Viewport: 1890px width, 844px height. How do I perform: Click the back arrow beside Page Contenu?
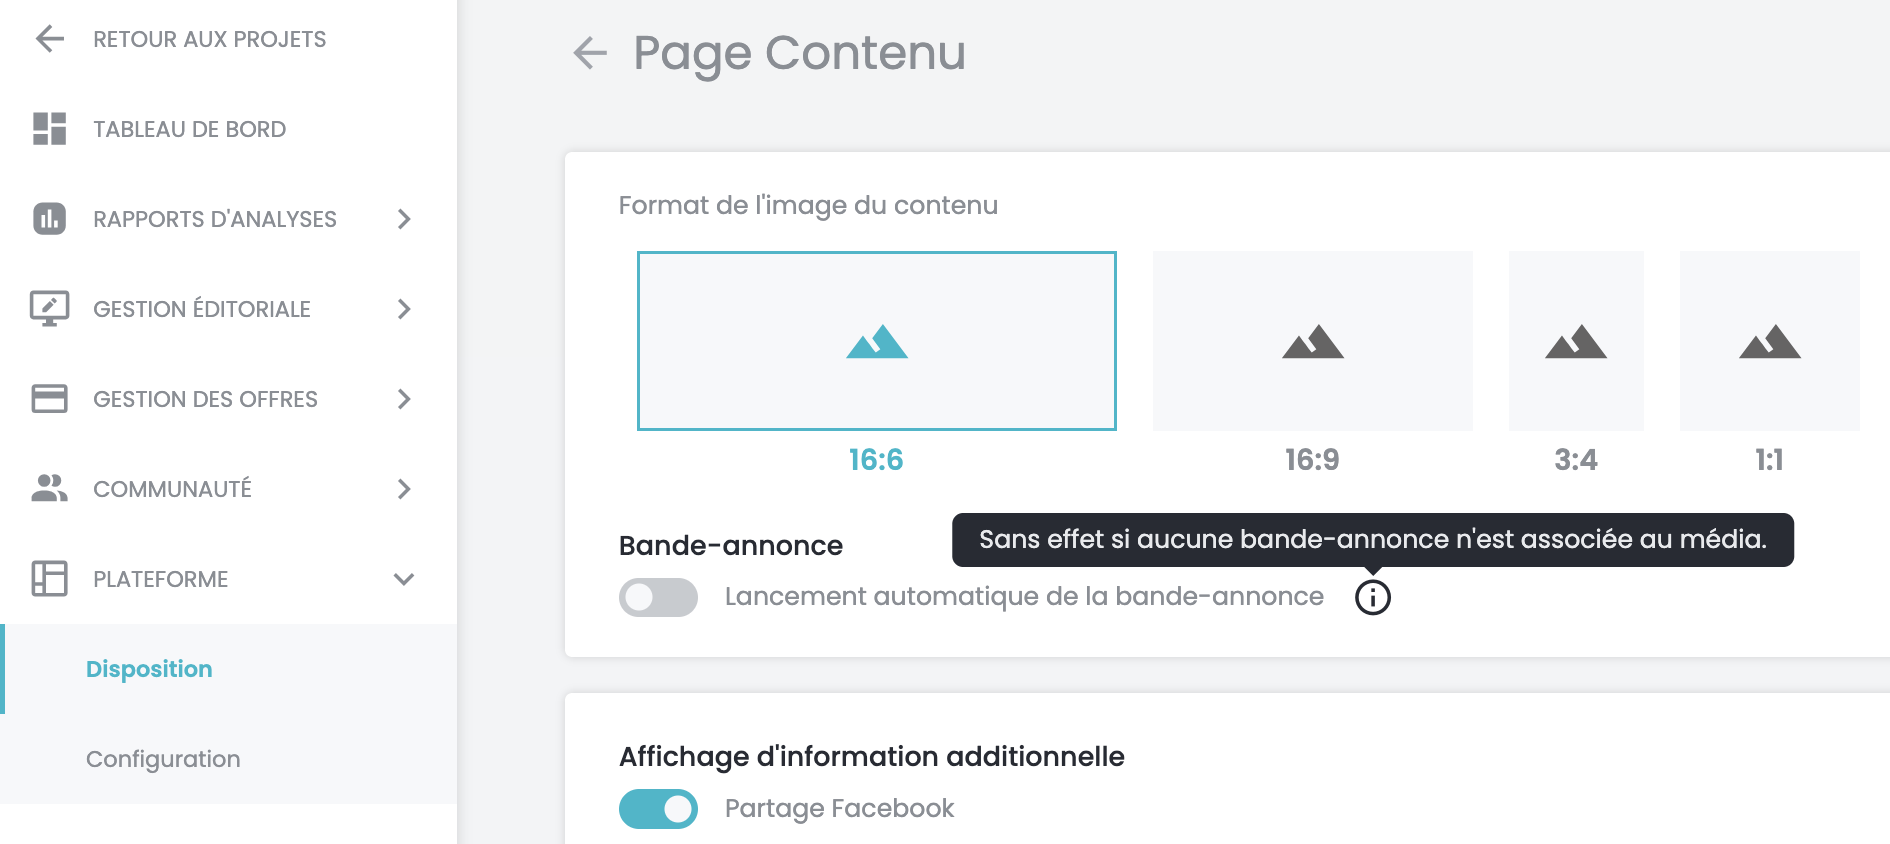pyautogui.click(x=590, y=53)
